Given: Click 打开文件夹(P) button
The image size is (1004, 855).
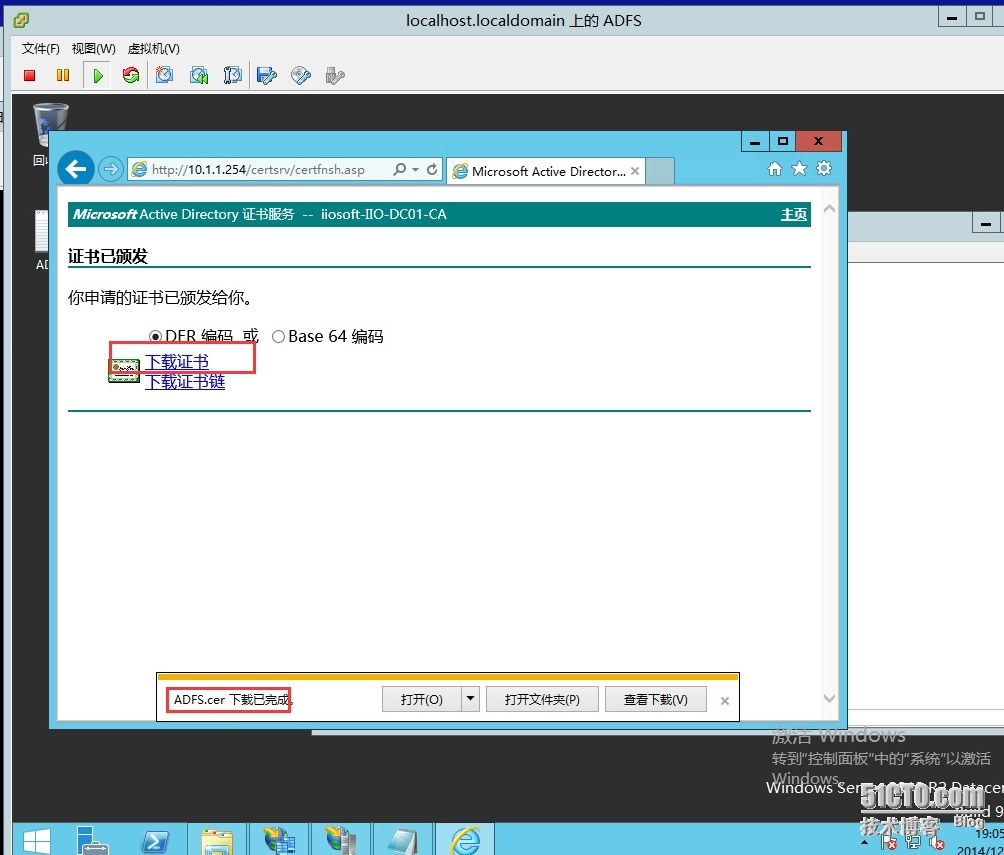Looking at the screenshot, I should click(542, 699).
